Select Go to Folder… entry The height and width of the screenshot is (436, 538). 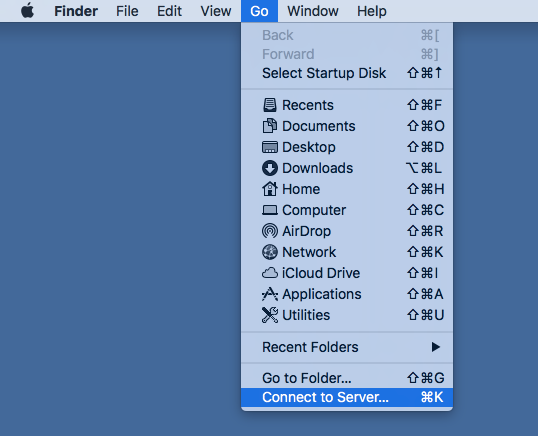point(347,378)
